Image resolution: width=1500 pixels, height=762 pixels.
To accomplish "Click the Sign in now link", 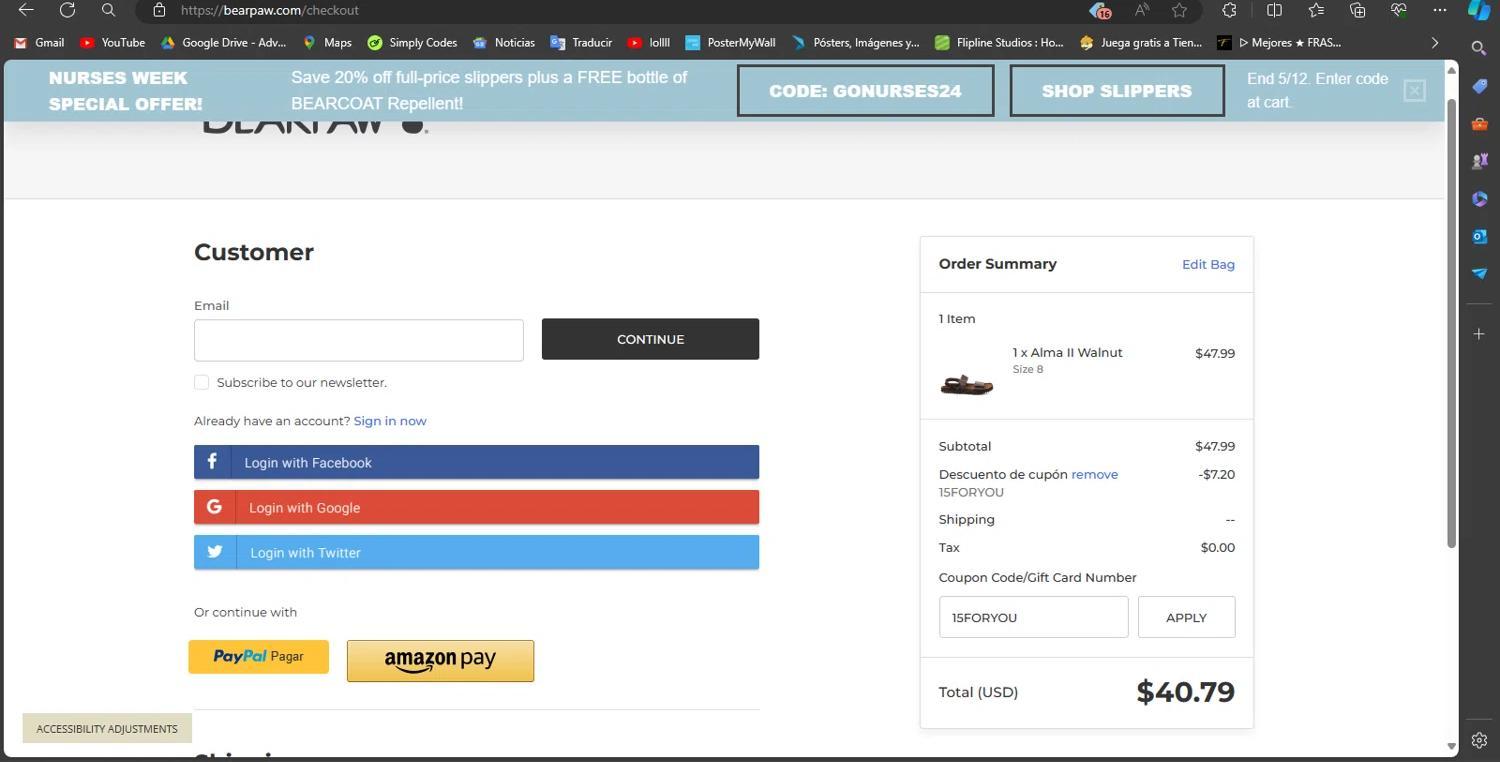I will point(390,421).
